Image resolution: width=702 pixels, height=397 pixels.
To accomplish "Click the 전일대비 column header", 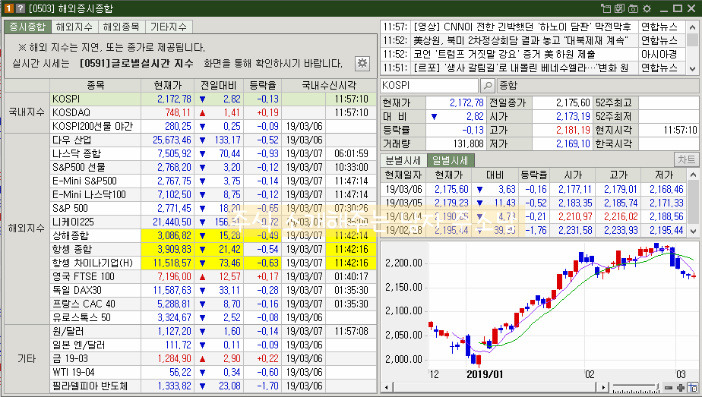I will coord(219,85).
